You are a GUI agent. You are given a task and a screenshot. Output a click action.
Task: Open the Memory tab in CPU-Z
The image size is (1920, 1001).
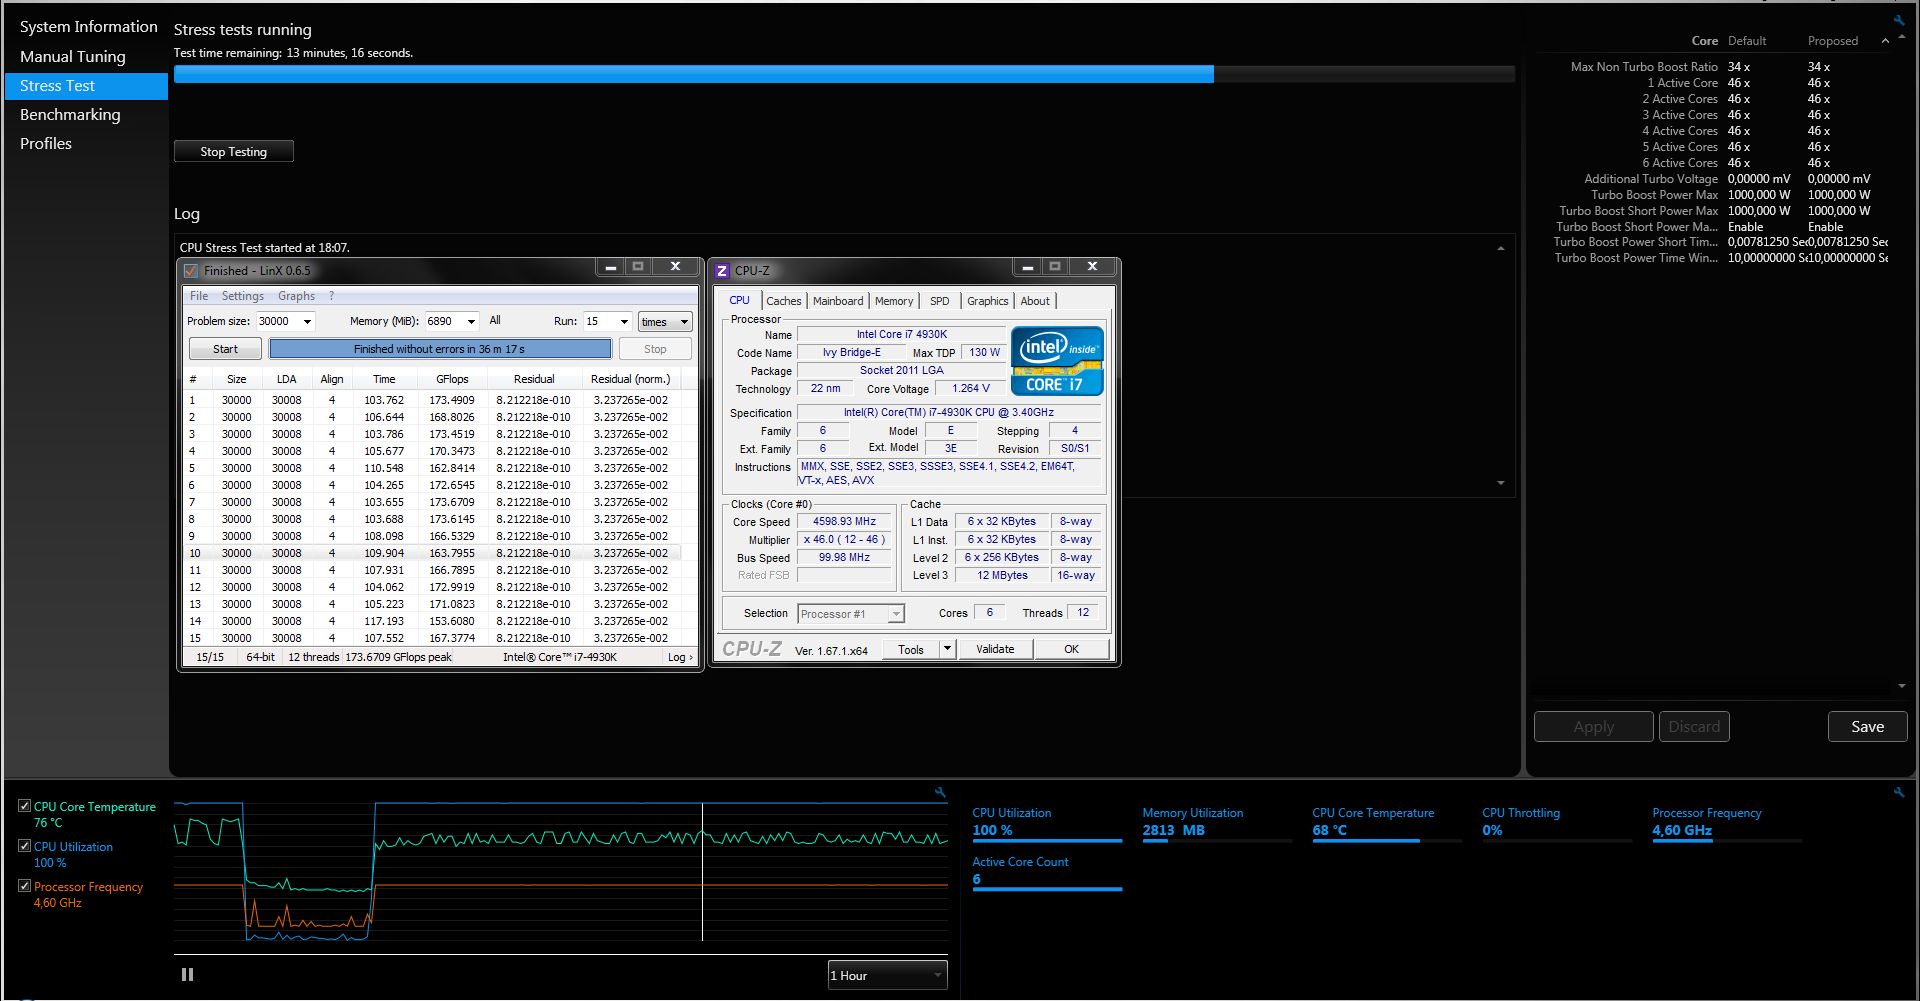(893, 301)
